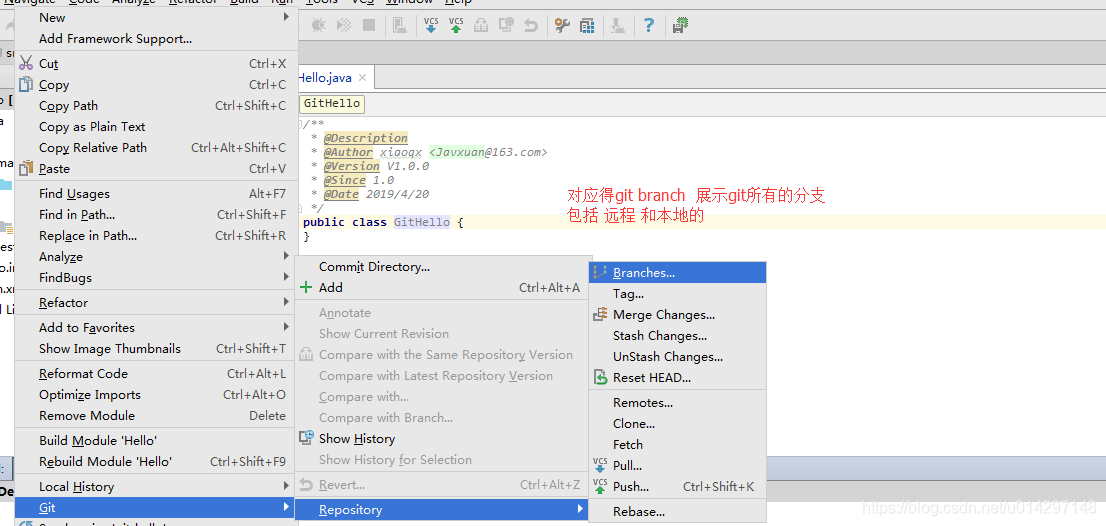Click Compare with Branch entry
Image resolution: width=1106 pixels, height=526 pixels.
pos(441,417)
